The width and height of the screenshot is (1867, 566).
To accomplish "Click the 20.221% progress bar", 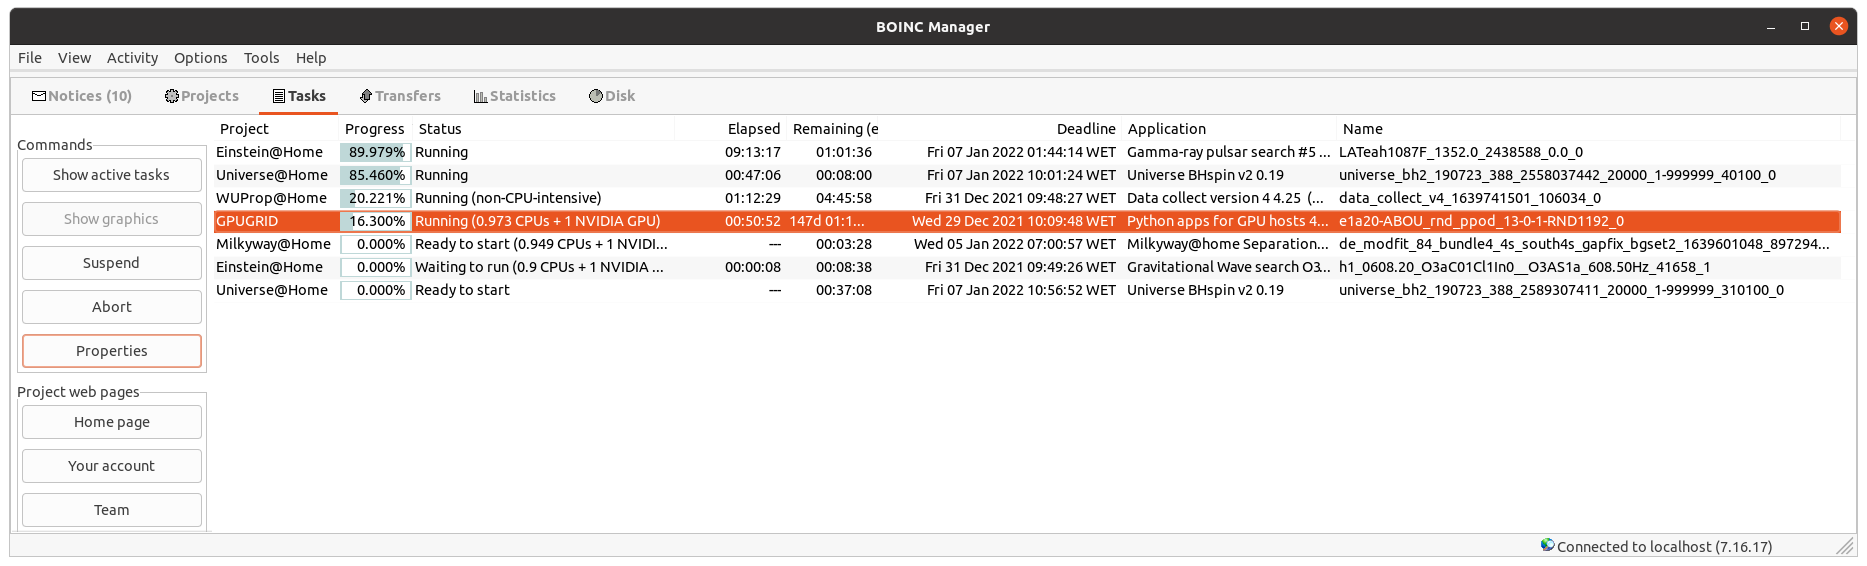I will [x=376, y=198].
